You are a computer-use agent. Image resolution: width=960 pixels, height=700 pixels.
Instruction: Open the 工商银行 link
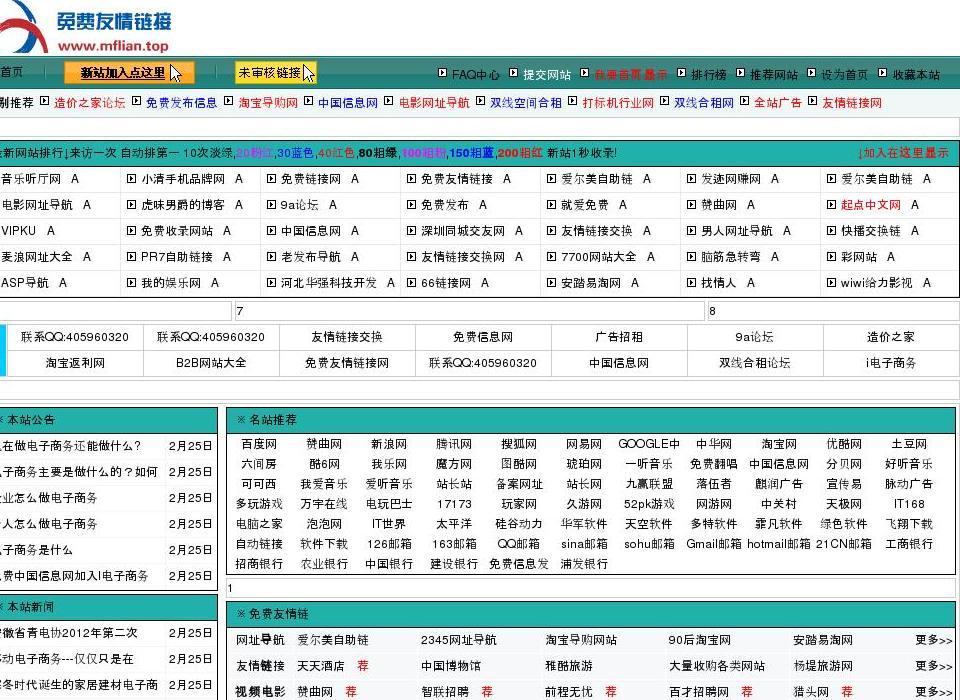point(909,544)
